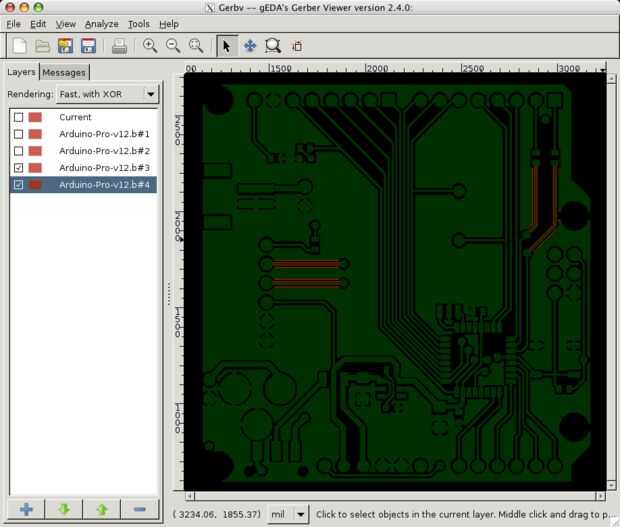Enable visibility of Arduino-Pro-v12.b#2 layer

[19, 151]
